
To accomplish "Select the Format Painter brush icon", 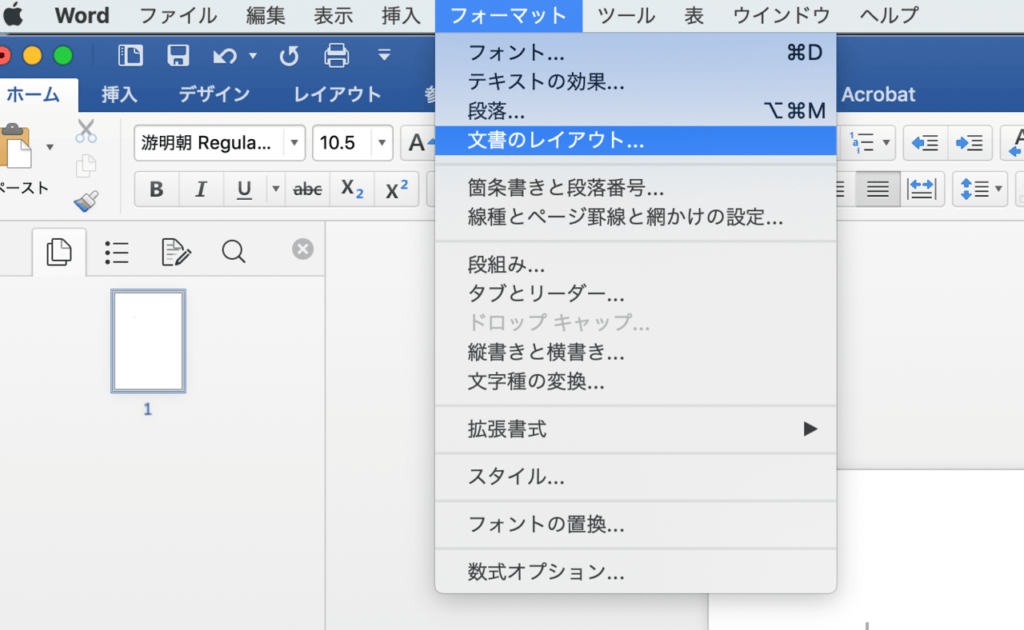I will [86, 201].
